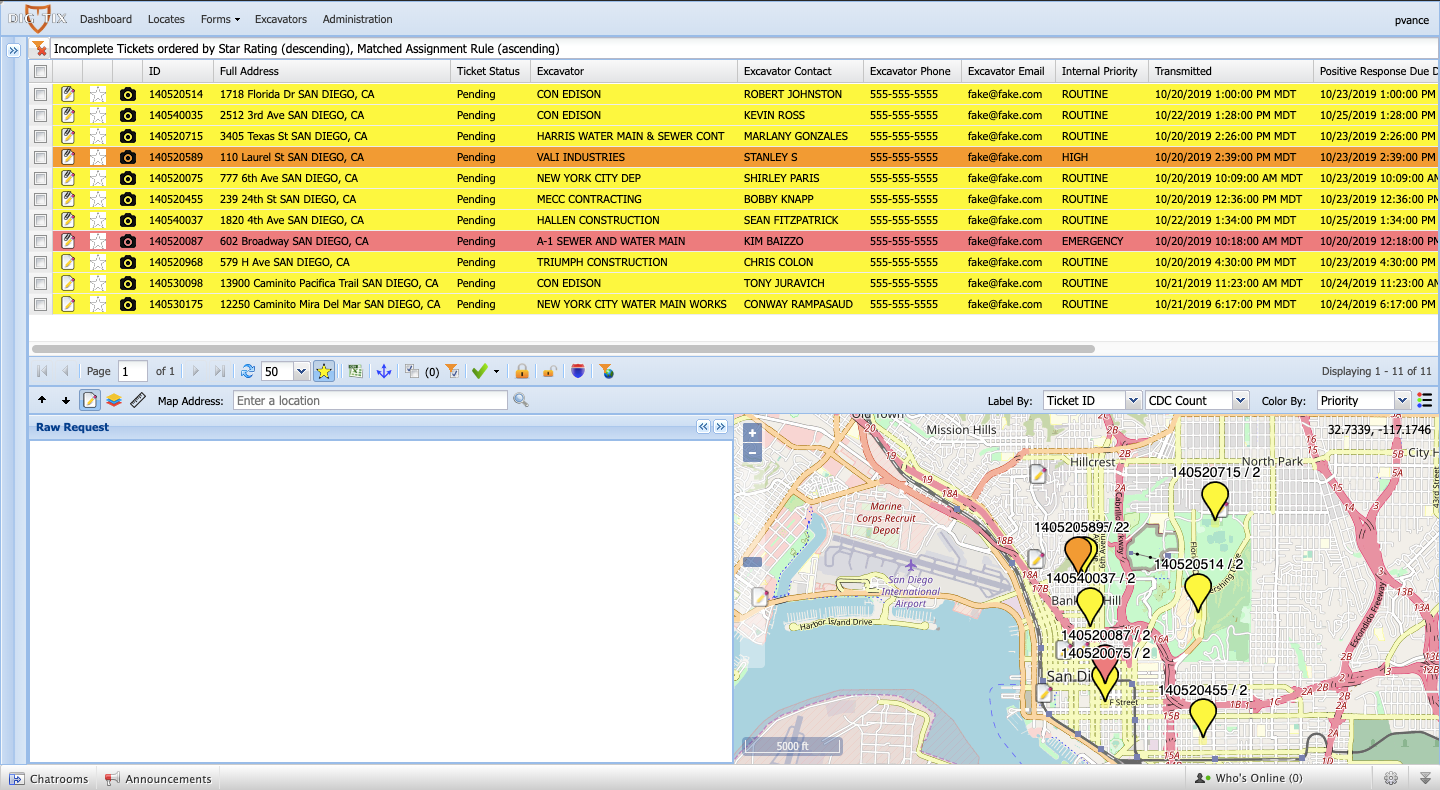Open the Forms menu

(219, 19)
